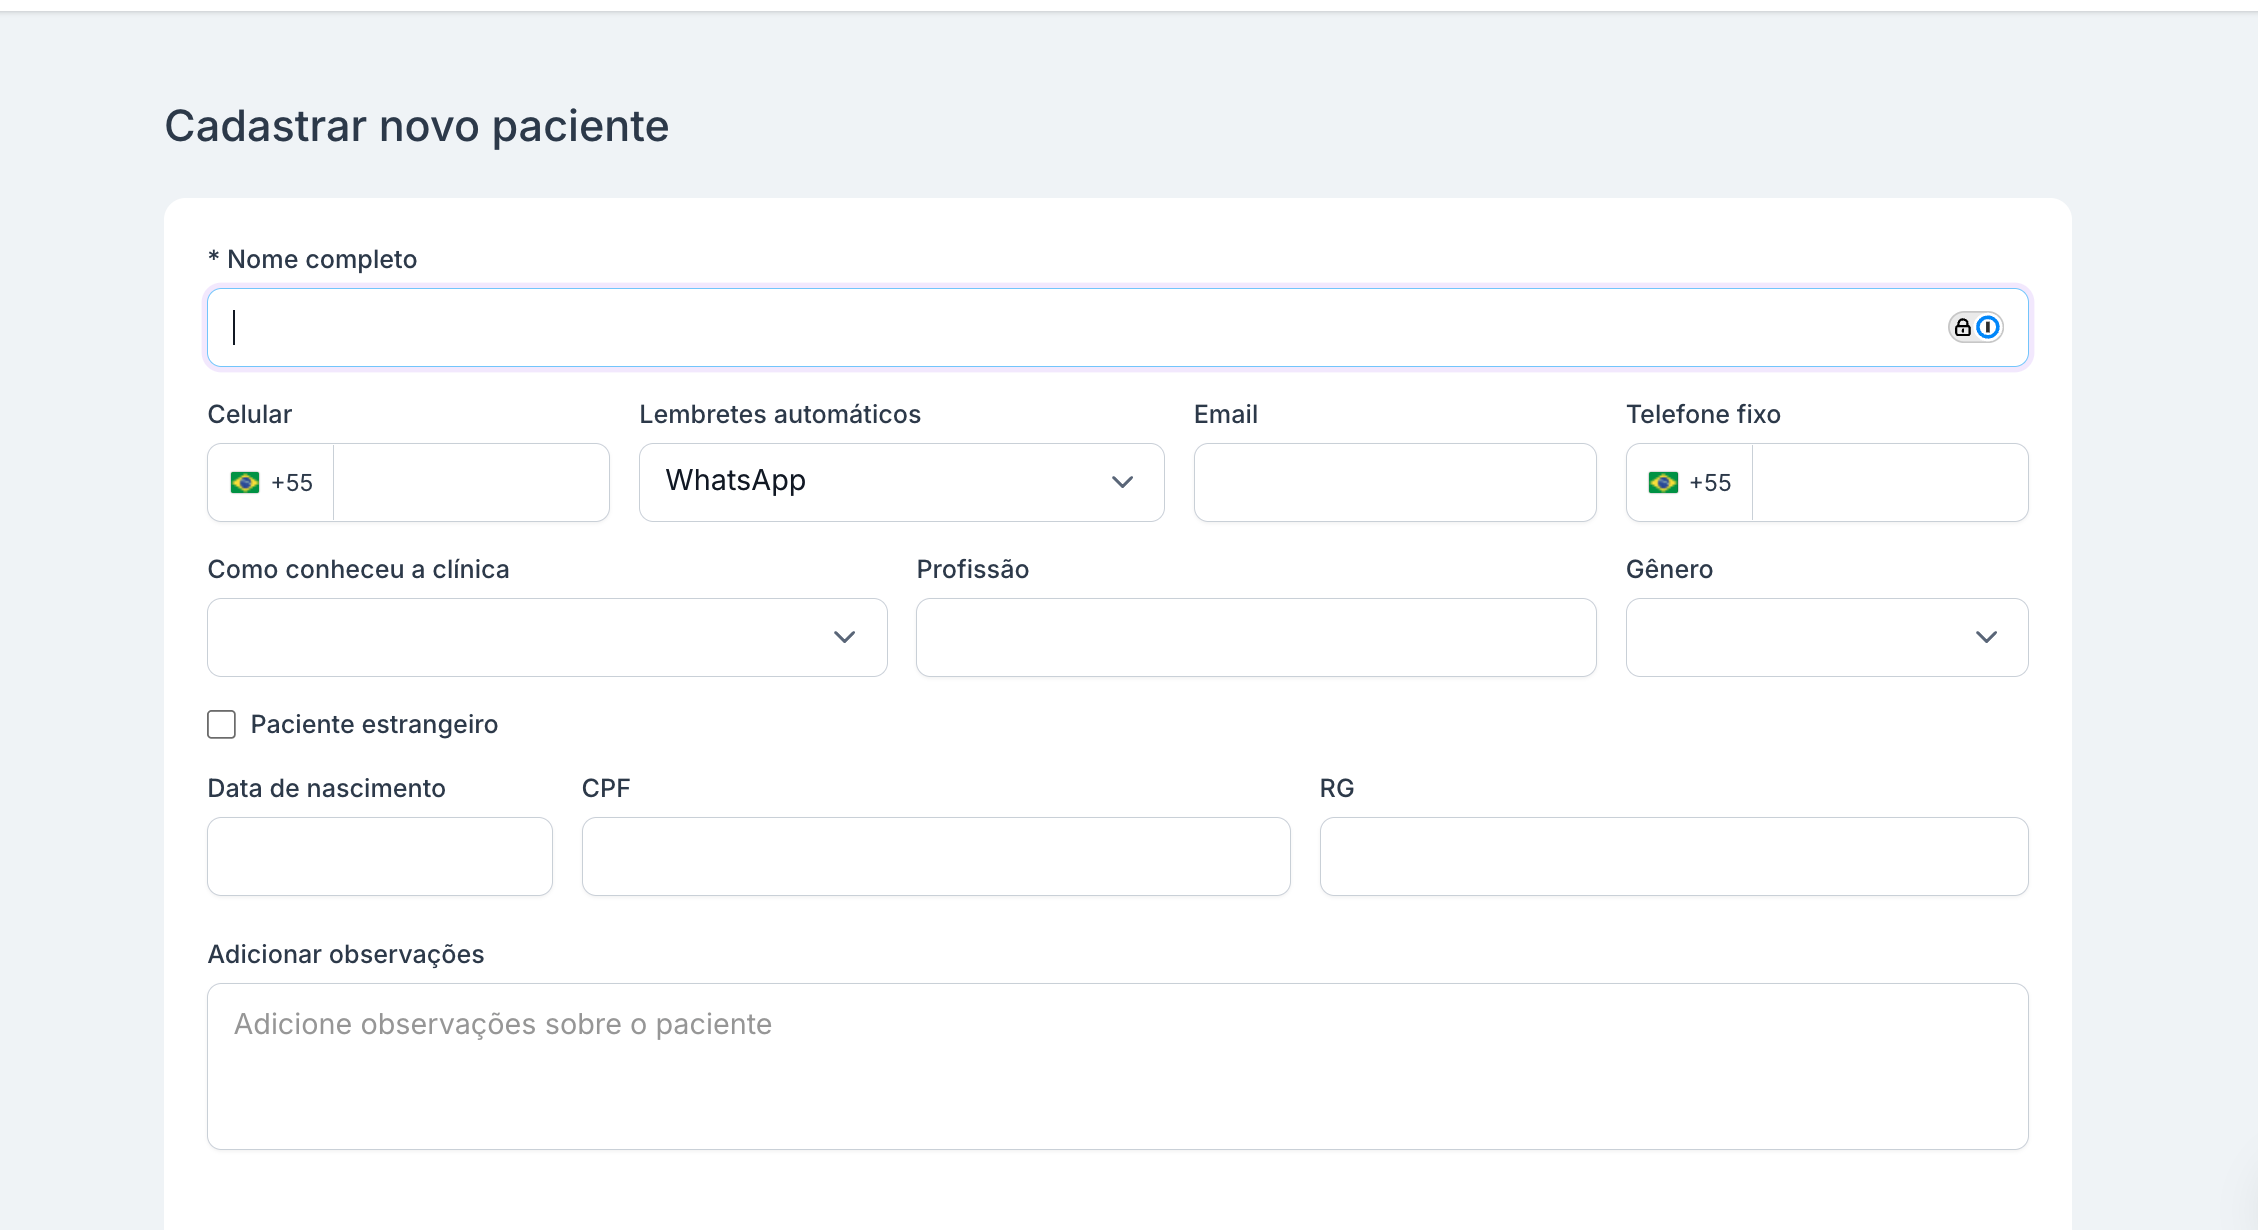Image resolution: width=2258 pixels, height=1230 pixels.
Task: Open the Como conheceu a clínica dropdown
Action: click(520, 637)
